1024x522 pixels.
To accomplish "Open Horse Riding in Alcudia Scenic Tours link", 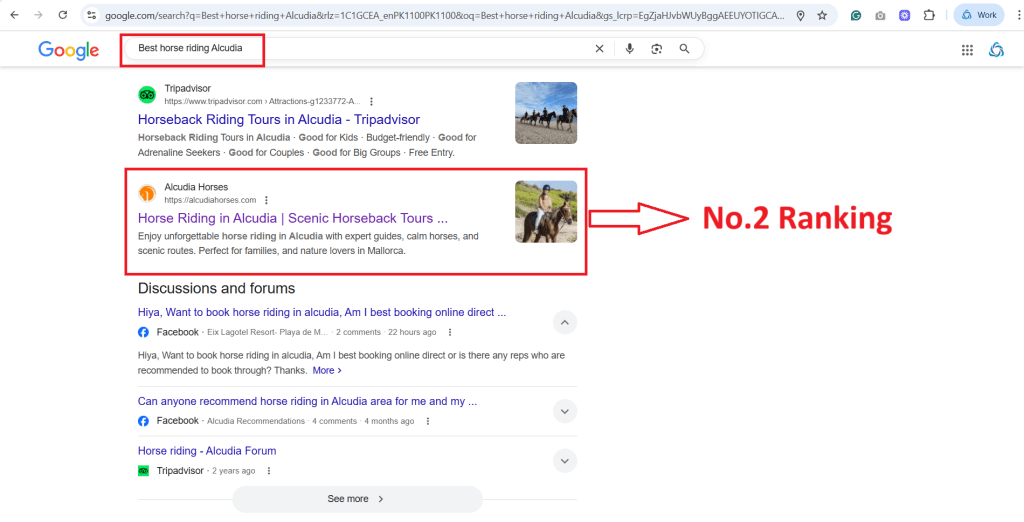I will [293, 218].
